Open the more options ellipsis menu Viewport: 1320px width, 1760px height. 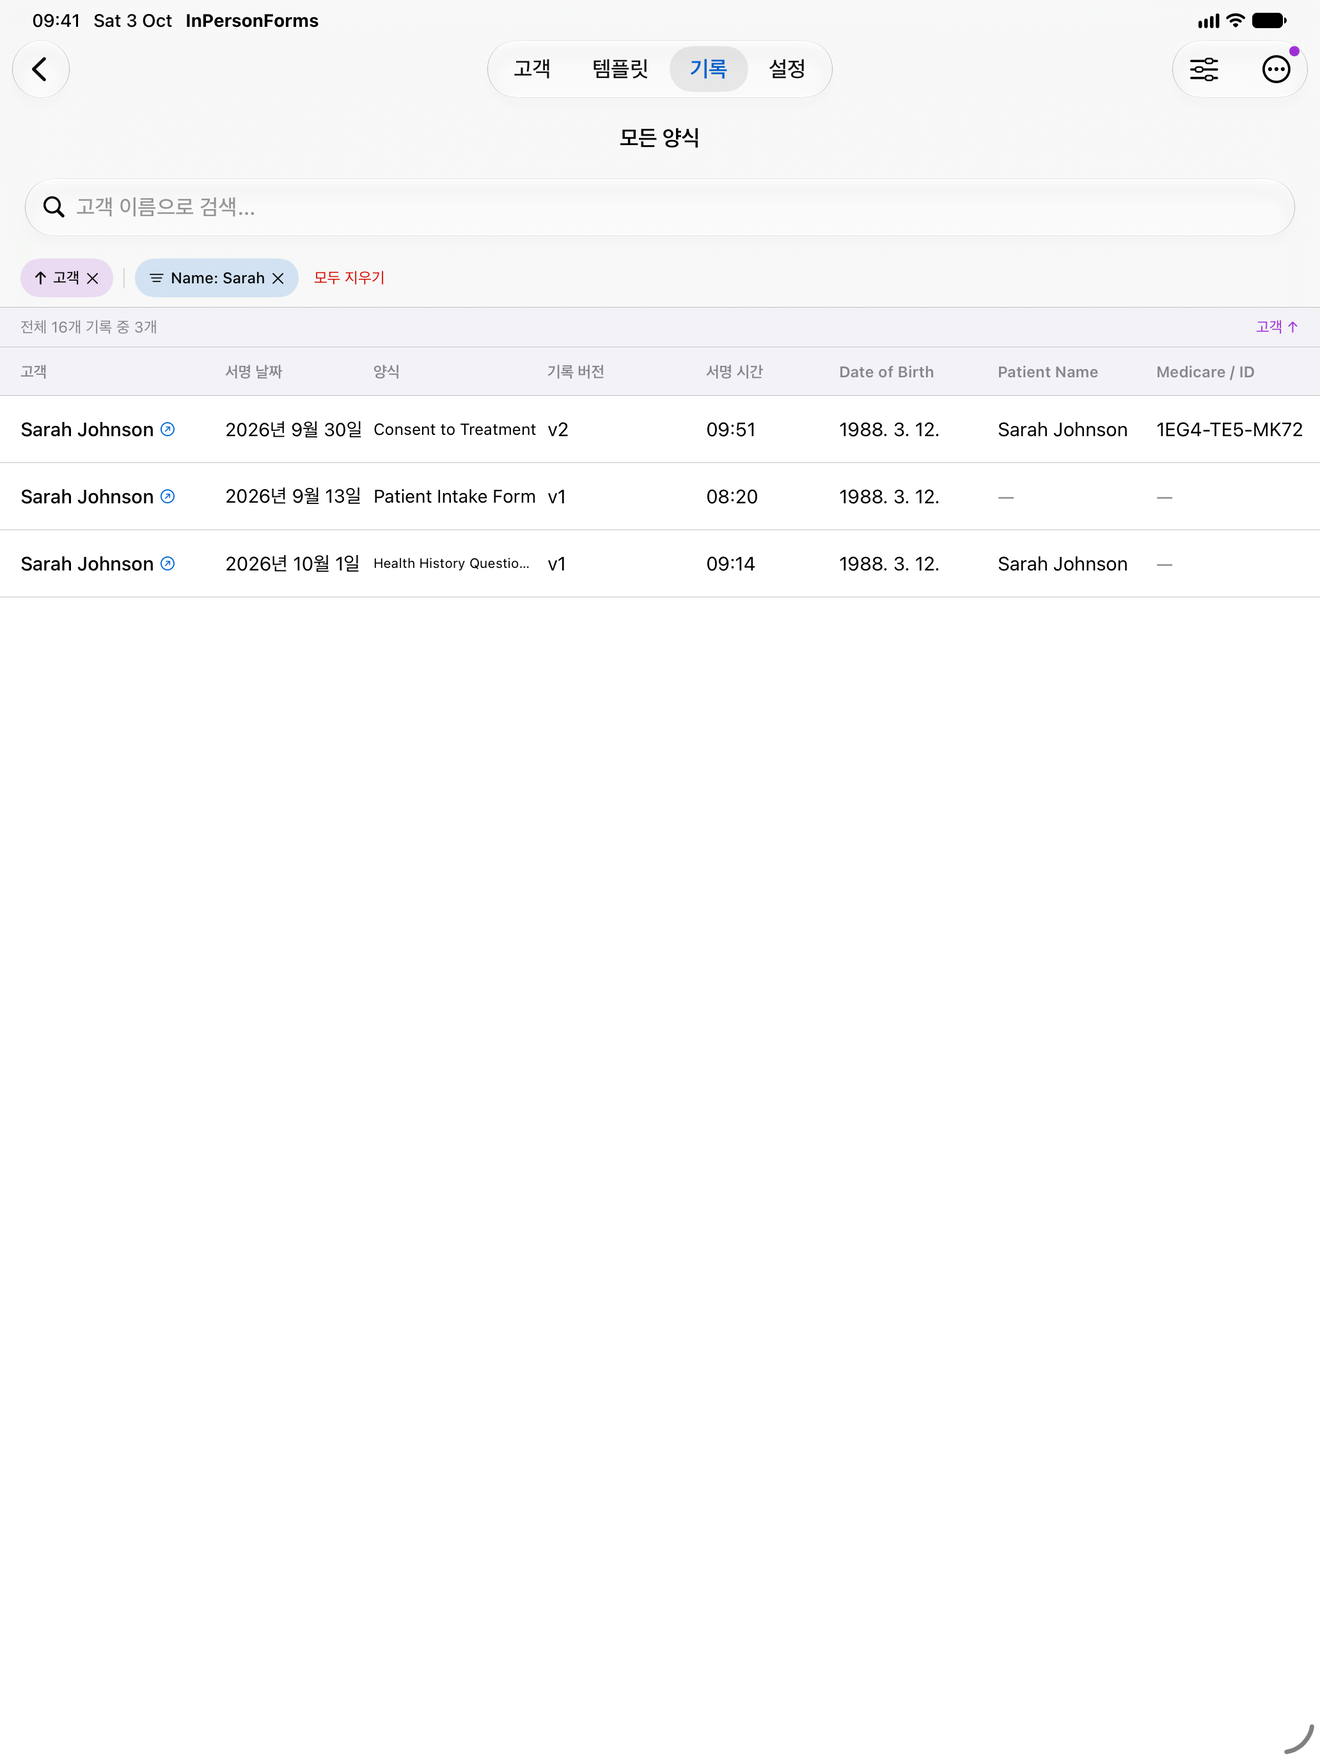tap(1276, 69)
